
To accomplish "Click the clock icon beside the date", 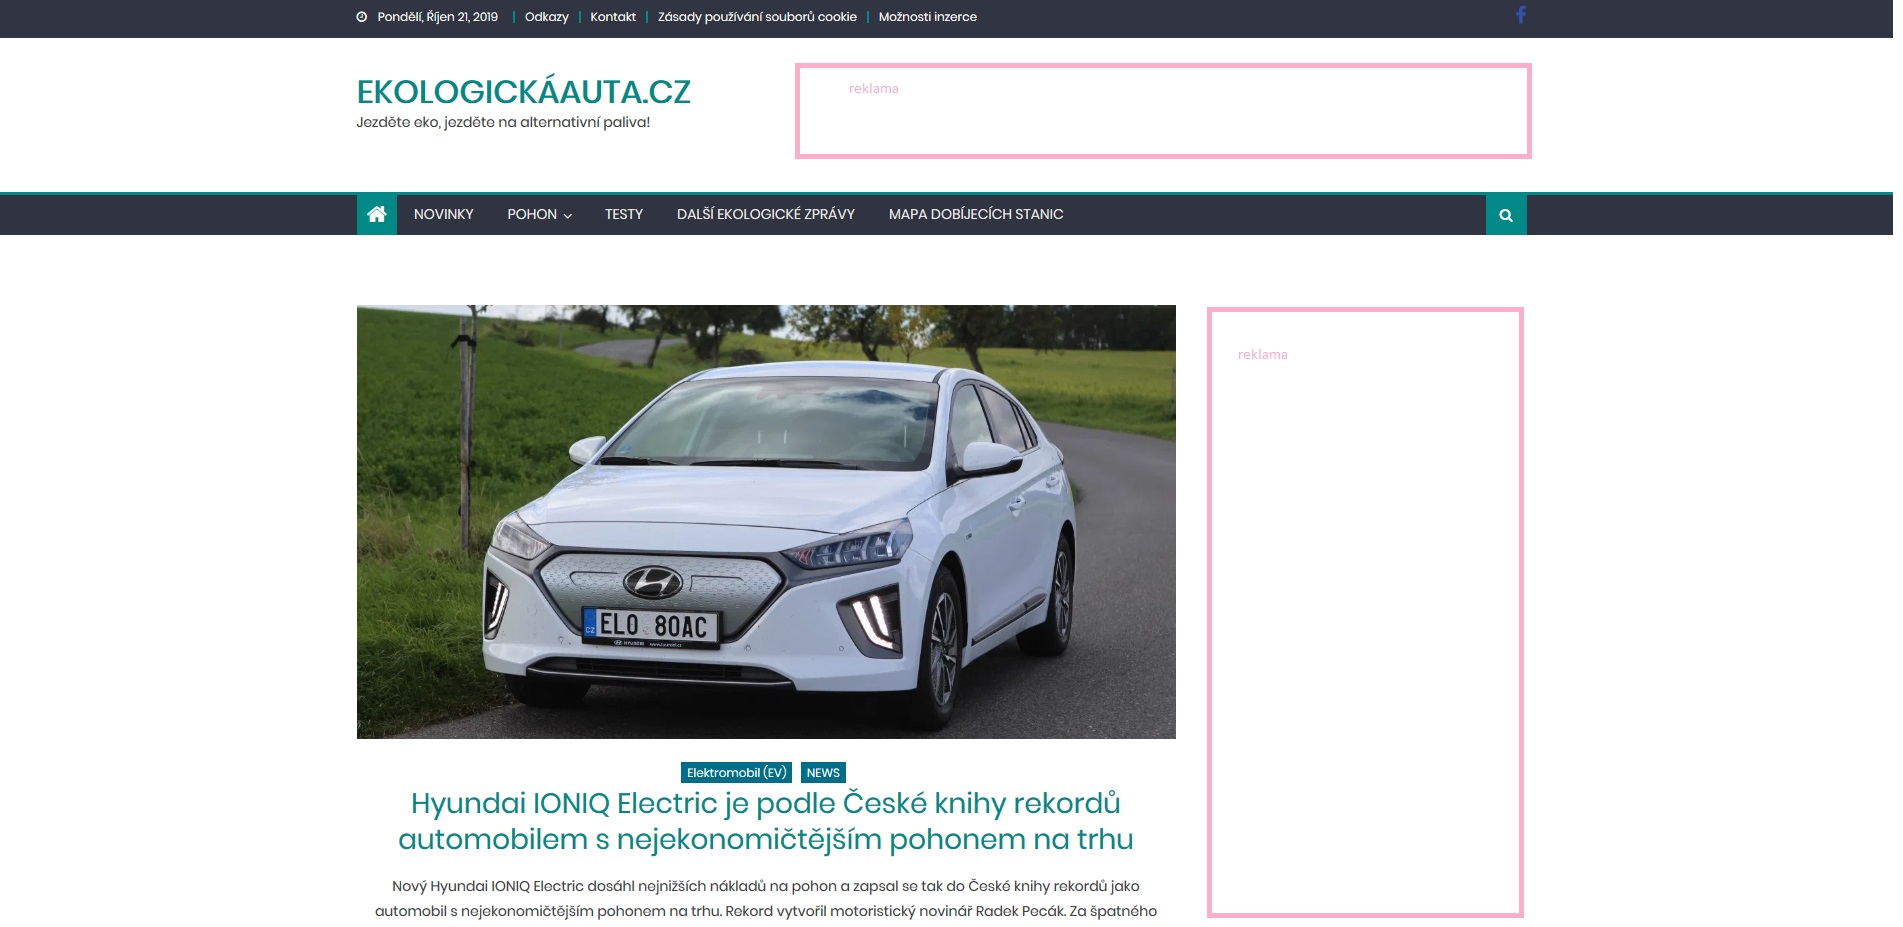I will coord(362,17).
